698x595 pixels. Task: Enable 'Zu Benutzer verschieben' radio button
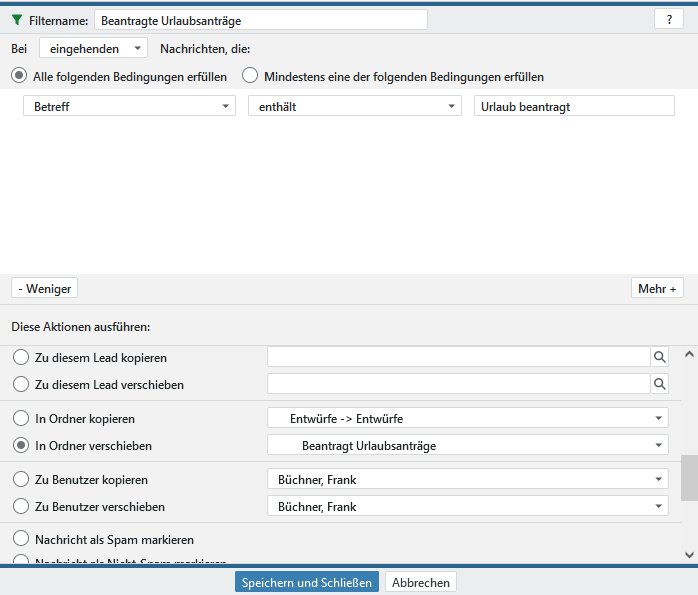21,507
